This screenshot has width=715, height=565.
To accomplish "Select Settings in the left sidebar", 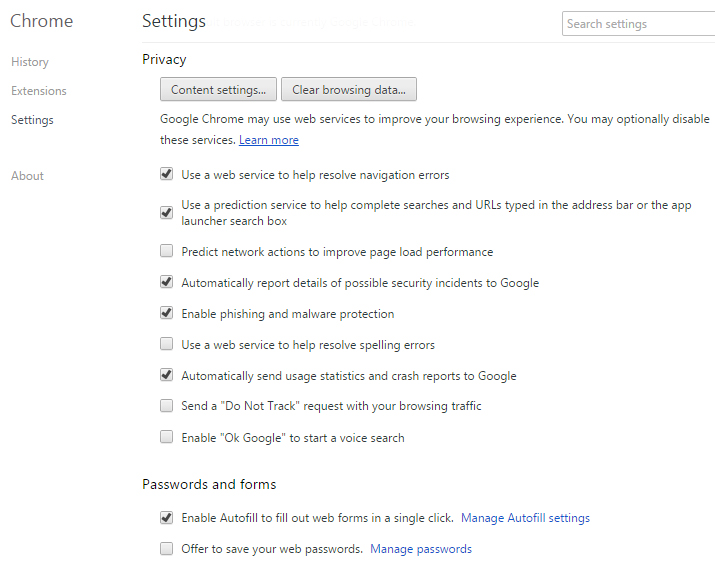I will point(32,120).
